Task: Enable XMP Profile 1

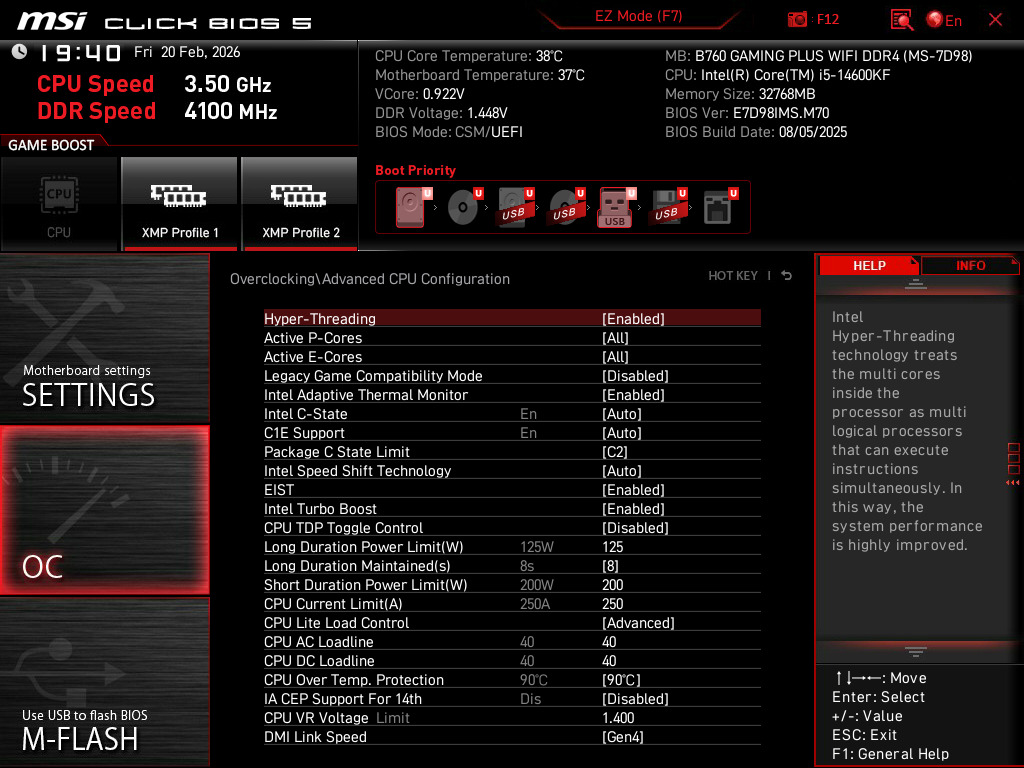Action: tap(180, 204)
